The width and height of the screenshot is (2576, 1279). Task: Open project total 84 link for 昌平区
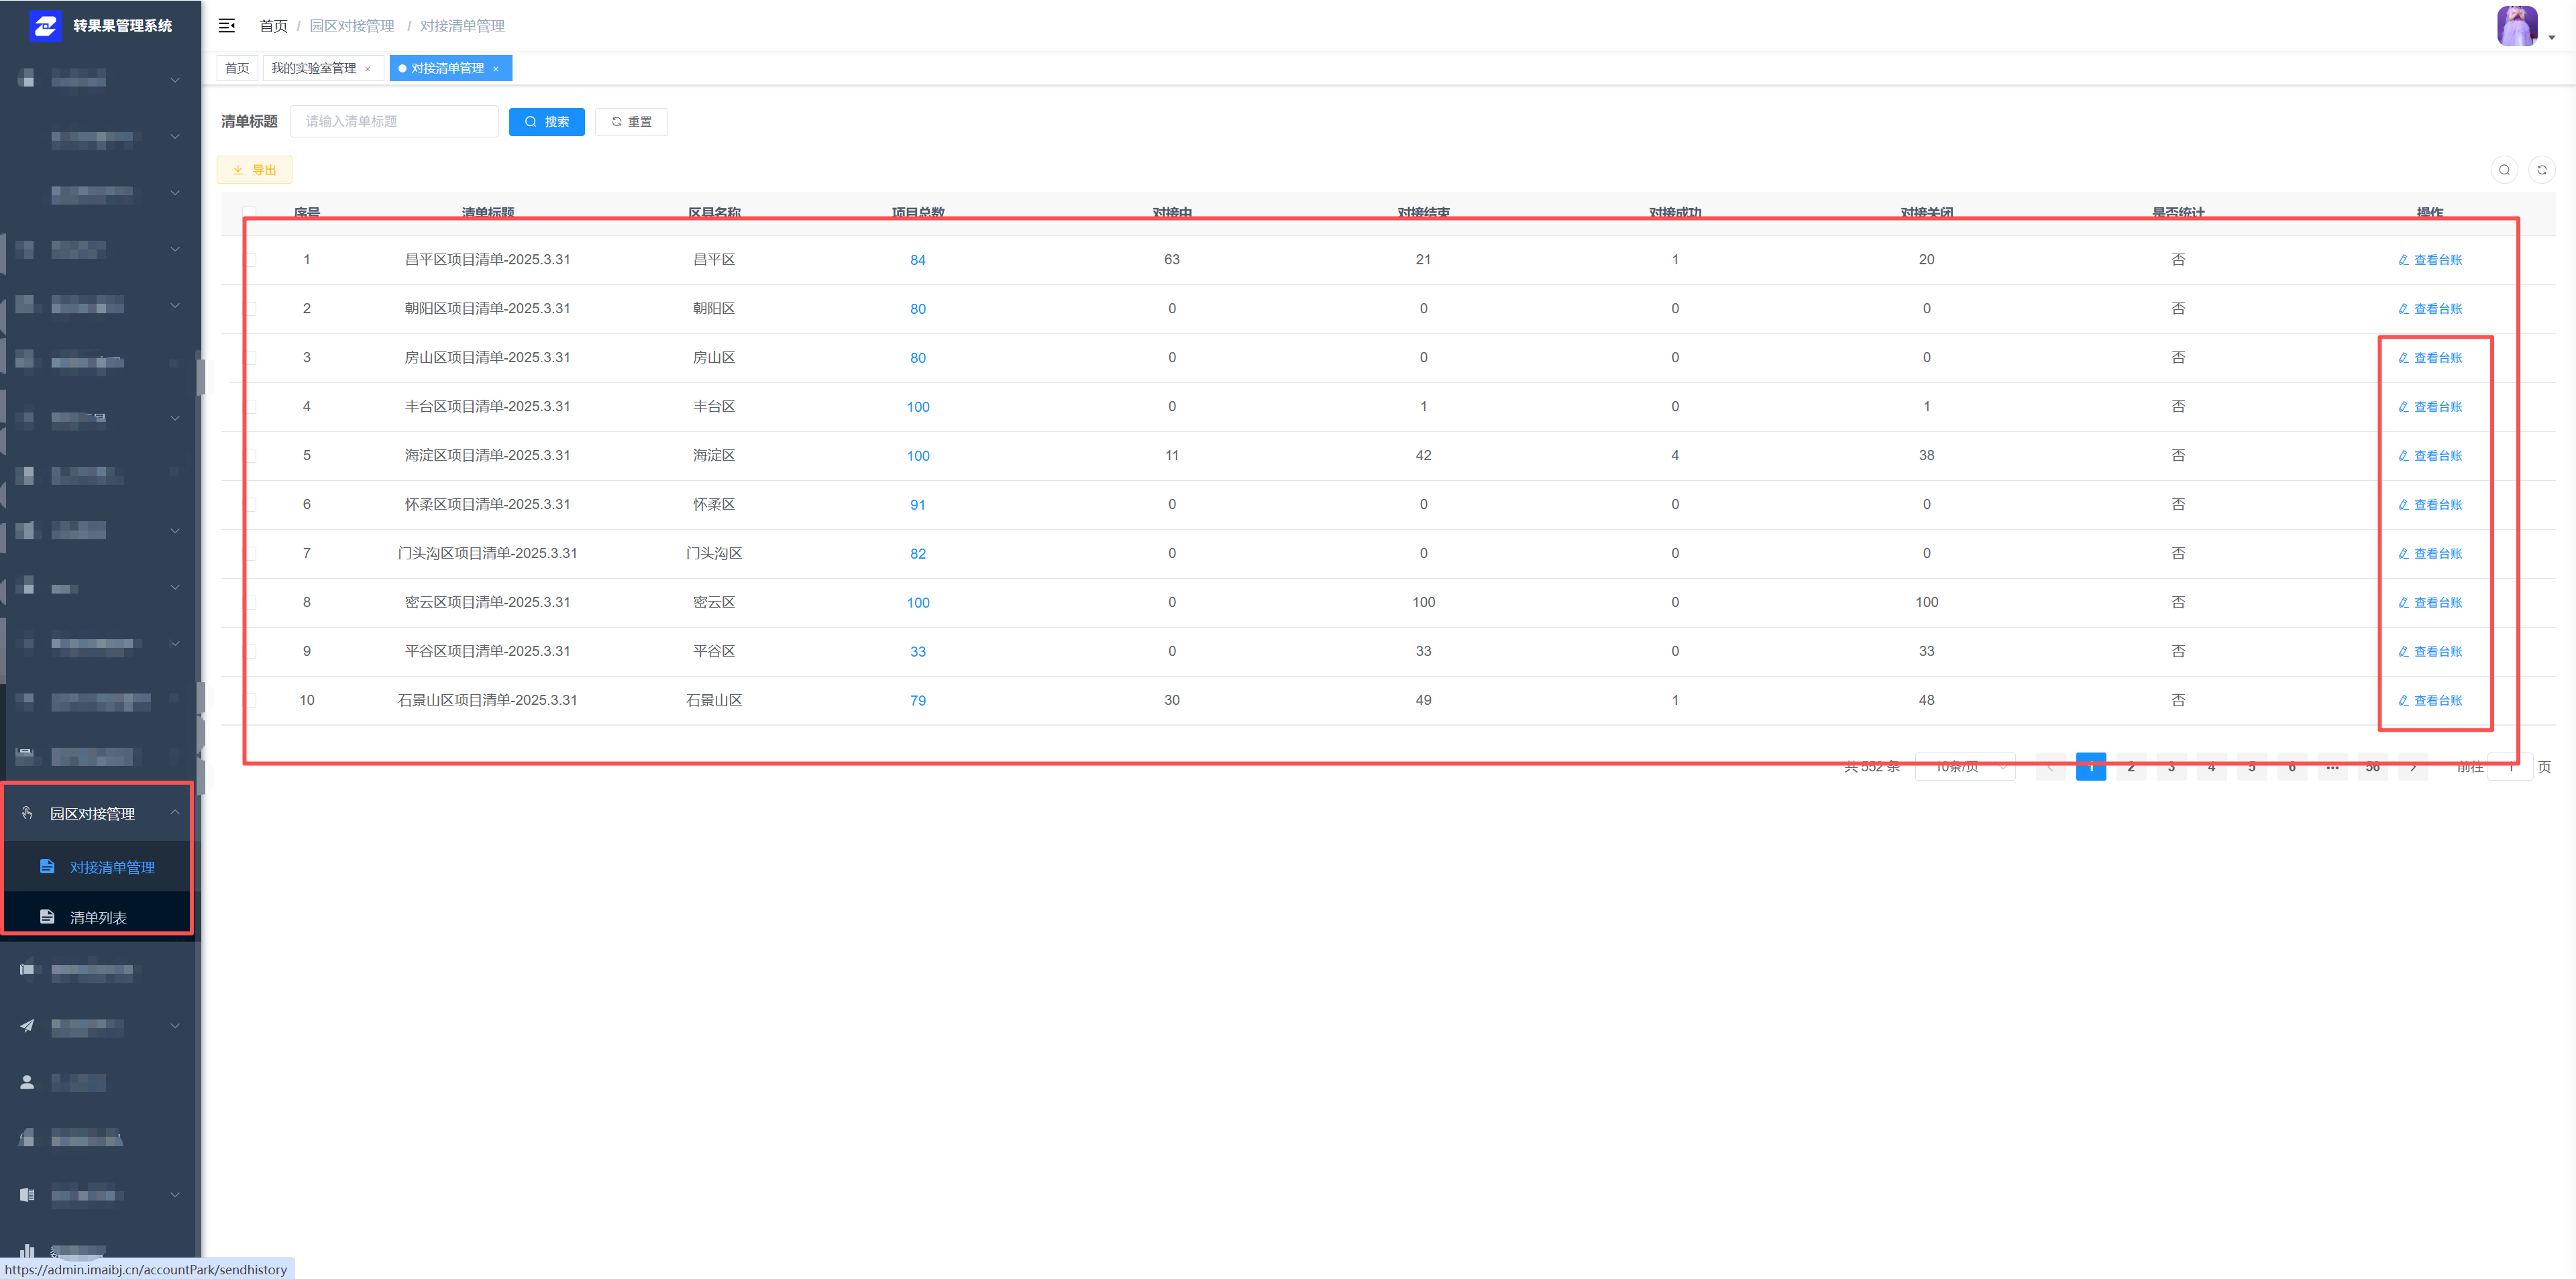[917, 260]
